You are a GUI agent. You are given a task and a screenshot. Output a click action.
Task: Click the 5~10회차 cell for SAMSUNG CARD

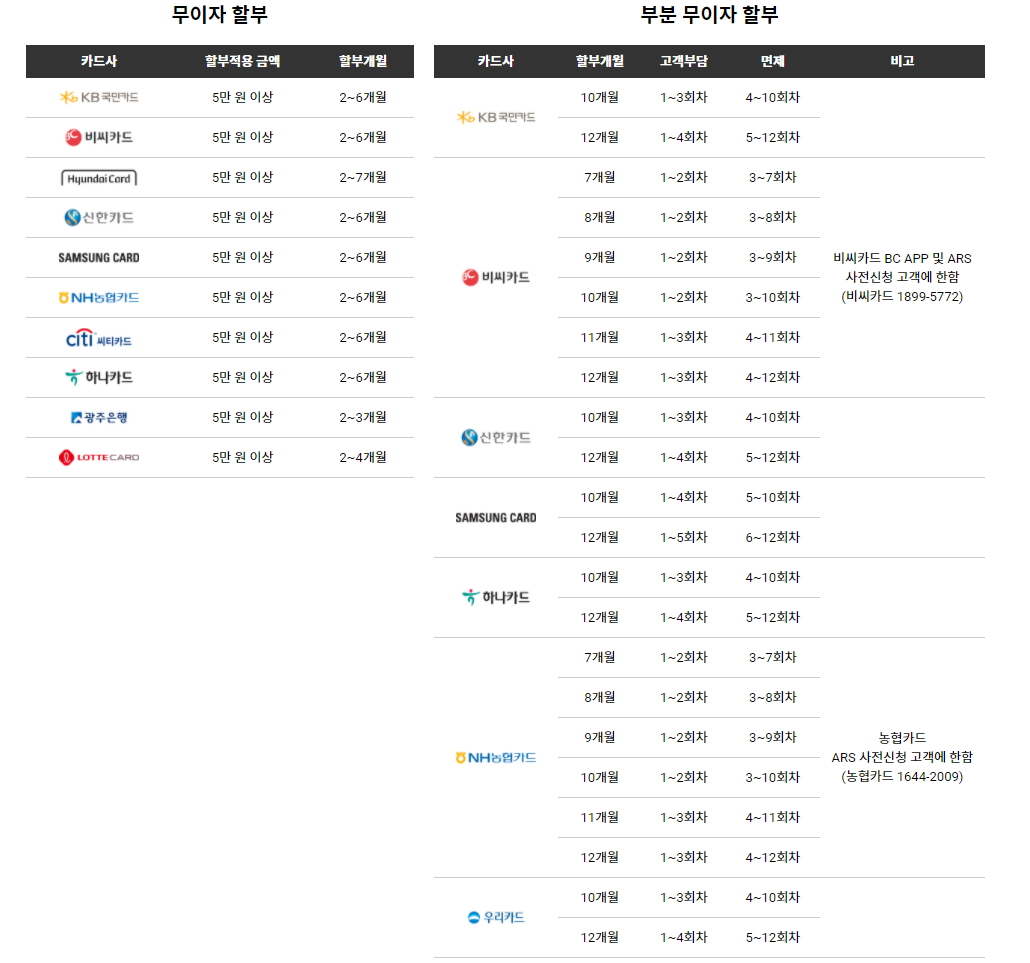(x=772, y=497)
